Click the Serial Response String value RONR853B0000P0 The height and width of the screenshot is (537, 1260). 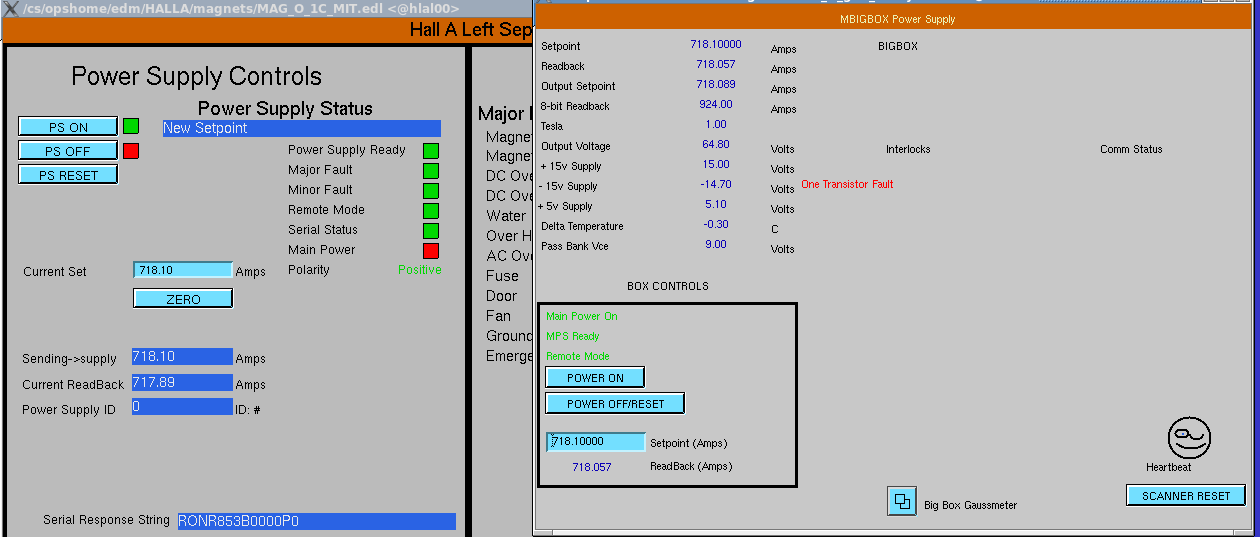click(316, 521)
